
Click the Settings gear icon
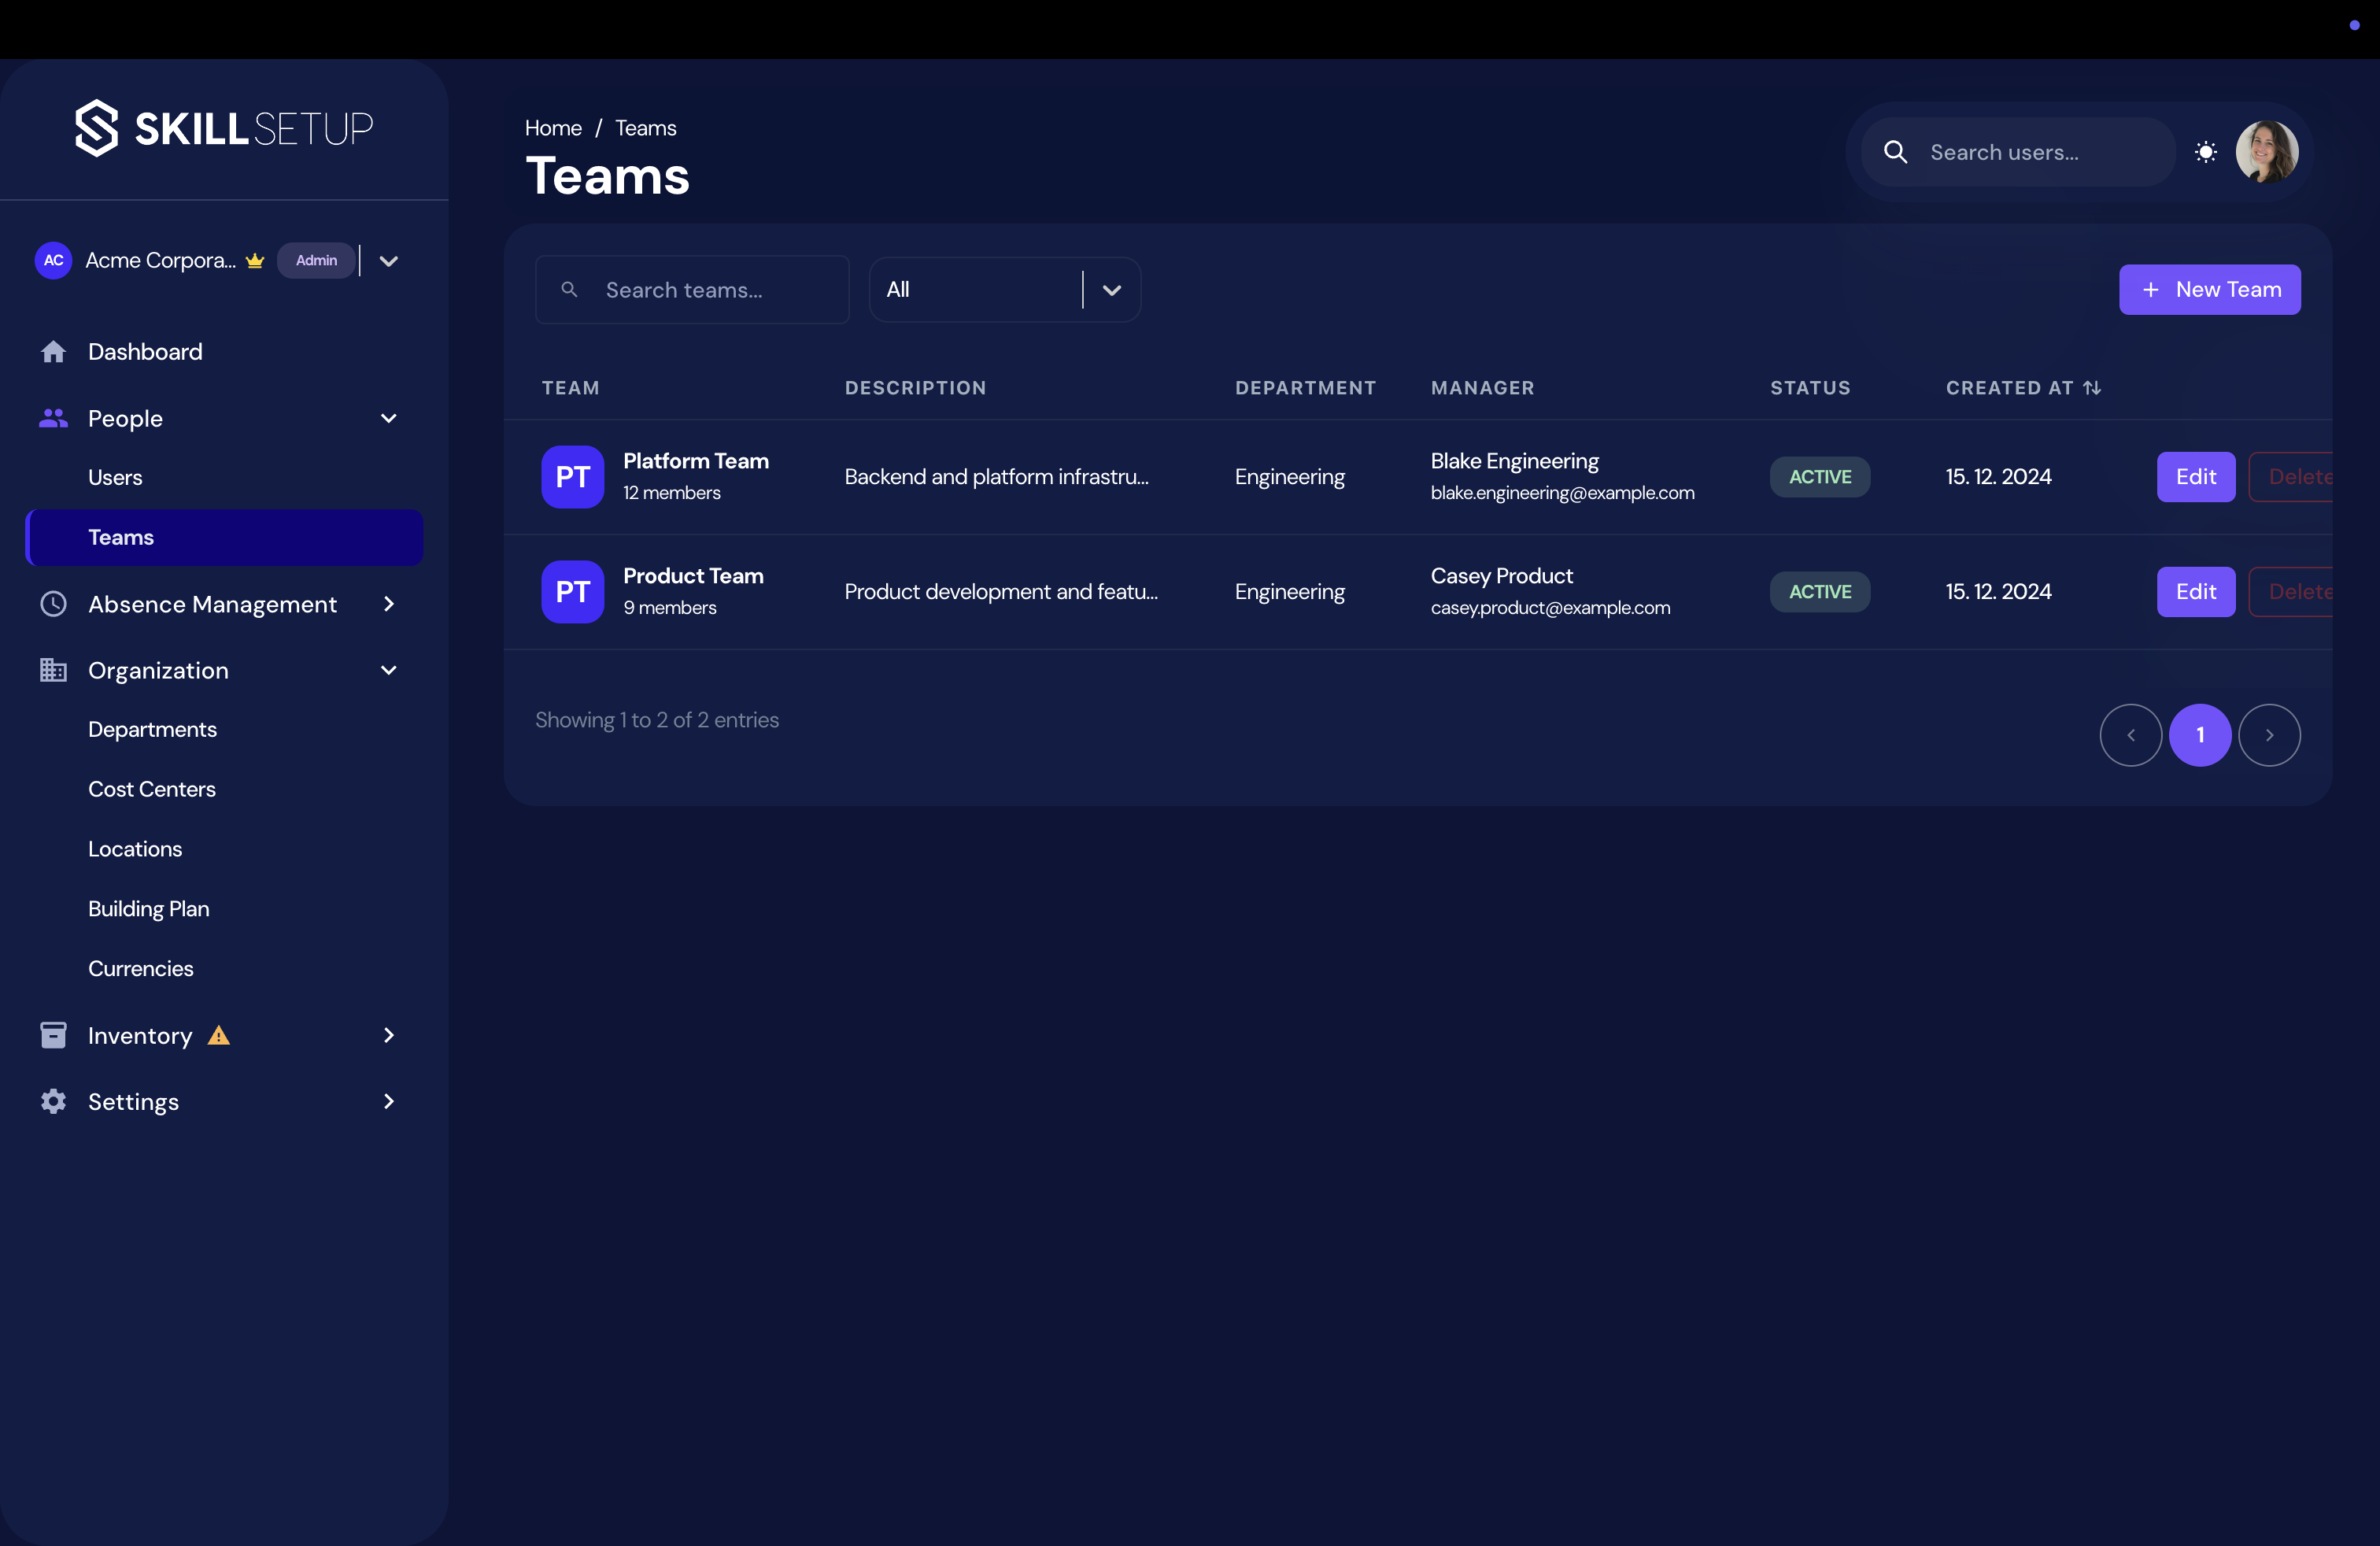click(x=52, y=1101)
